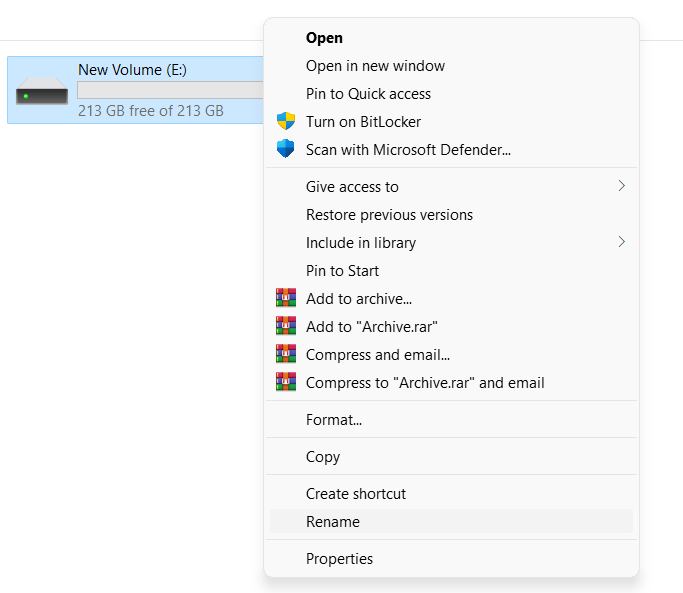Choose Open from the context menu
The width and height of the screenshot is (683, 593).
pyautogui.click(x=324, y=38)
